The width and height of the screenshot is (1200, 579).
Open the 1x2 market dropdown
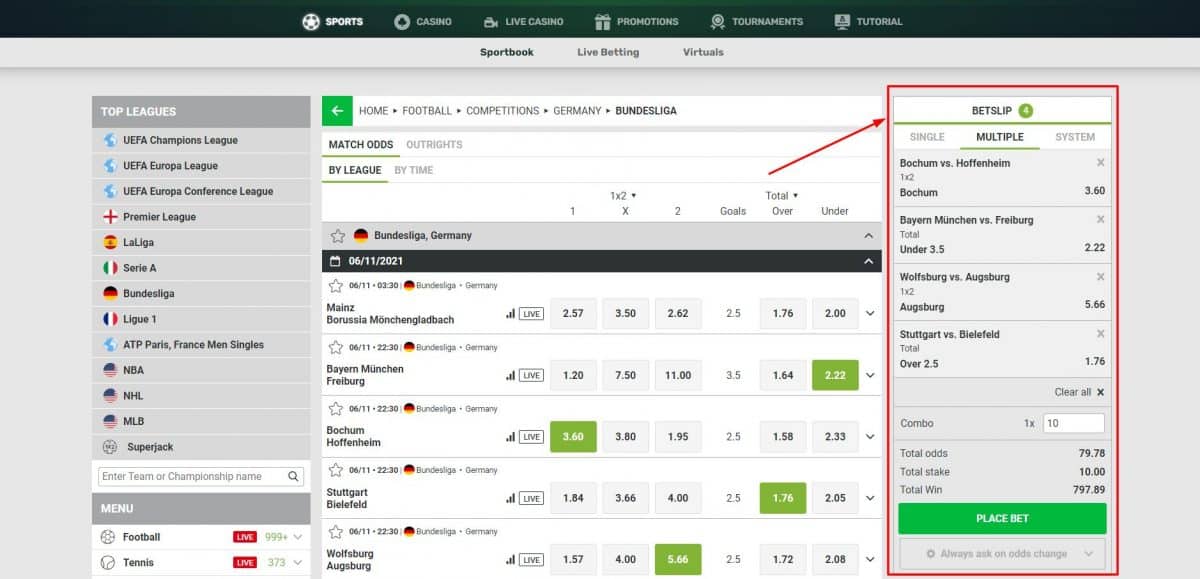tap(624, 196)
